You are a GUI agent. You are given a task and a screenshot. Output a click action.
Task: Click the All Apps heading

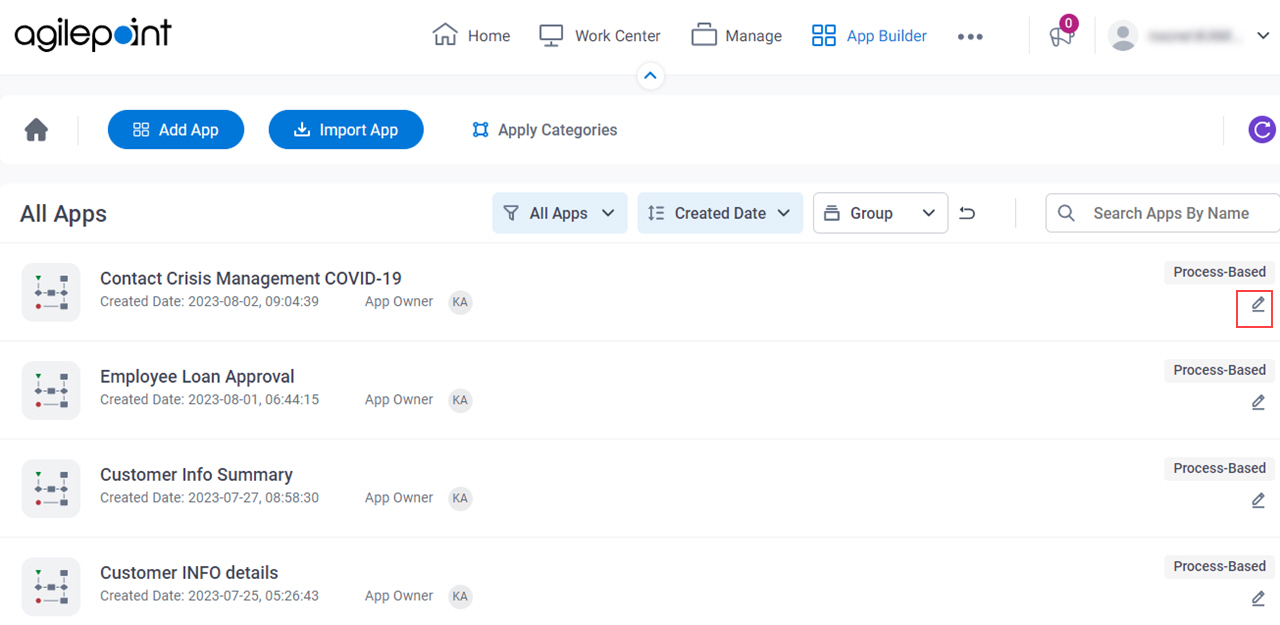coord(63,214)
